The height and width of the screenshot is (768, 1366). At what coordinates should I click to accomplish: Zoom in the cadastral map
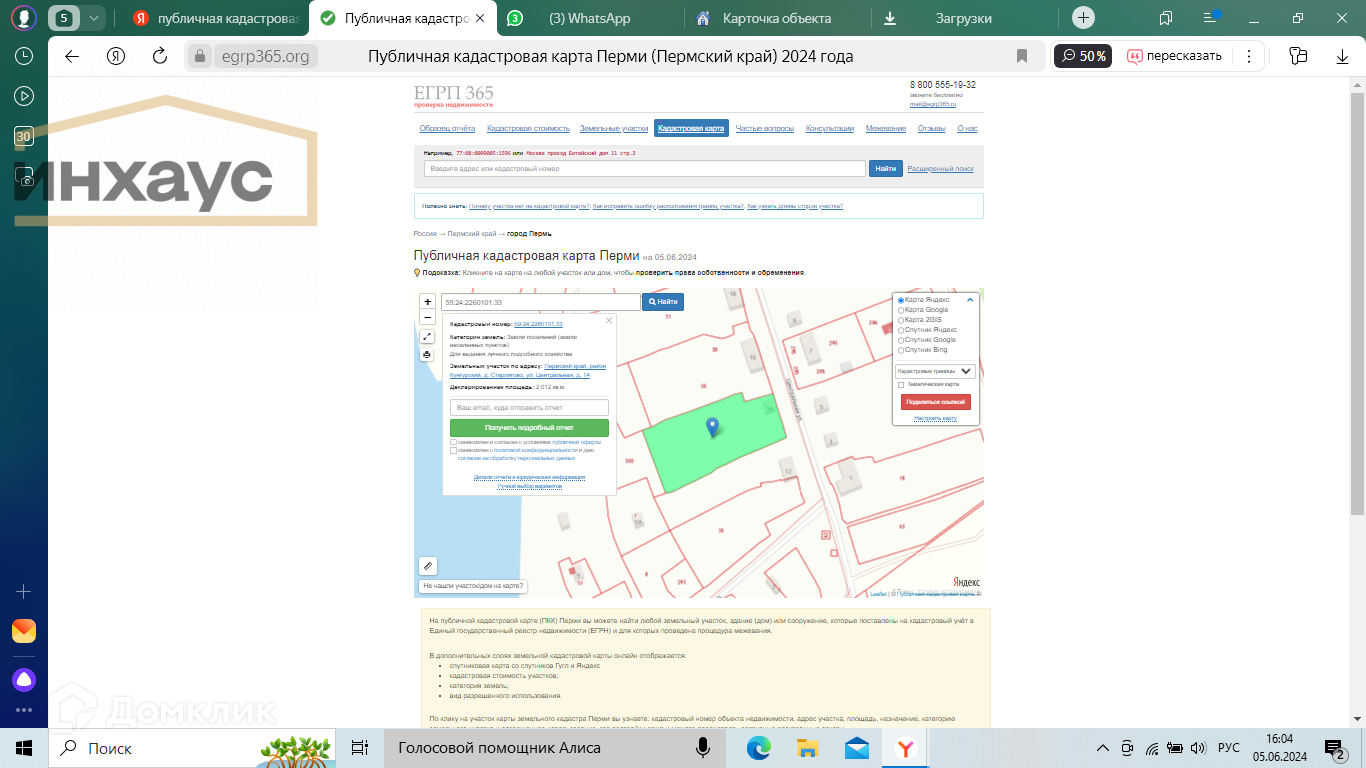428,301
